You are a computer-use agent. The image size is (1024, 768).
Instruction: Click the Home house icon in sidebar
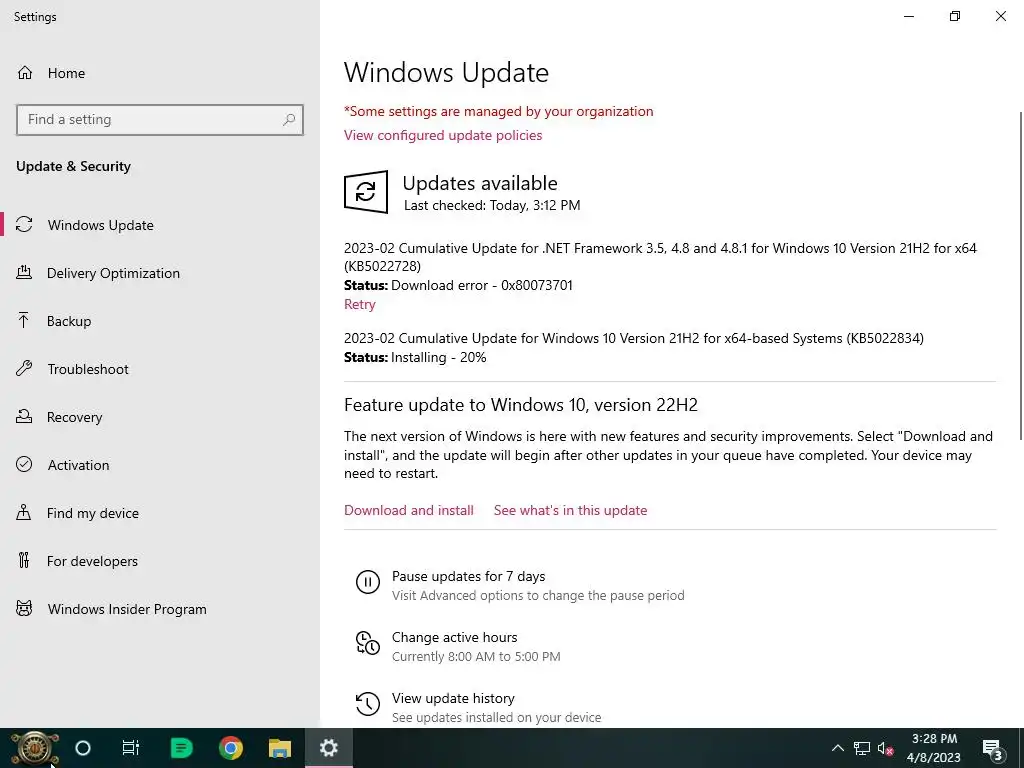(x=25, y=72)
